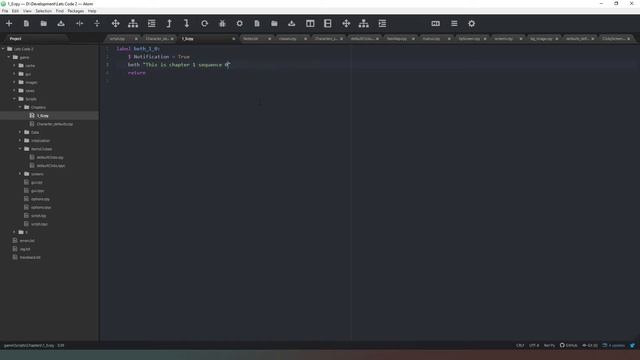The image size is (640, 360).
Task: Open the View menu
Action: [27, 11]
